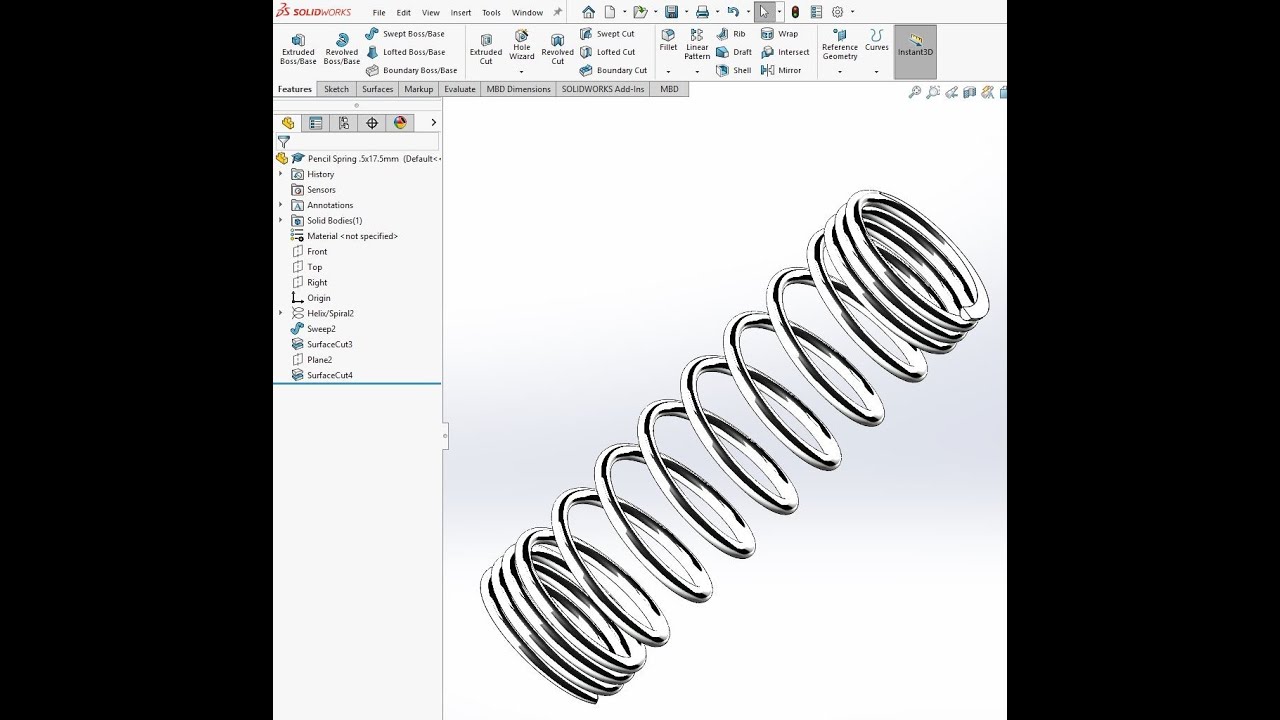Activate the Revolved Cut tool

[x=557, y=48]
